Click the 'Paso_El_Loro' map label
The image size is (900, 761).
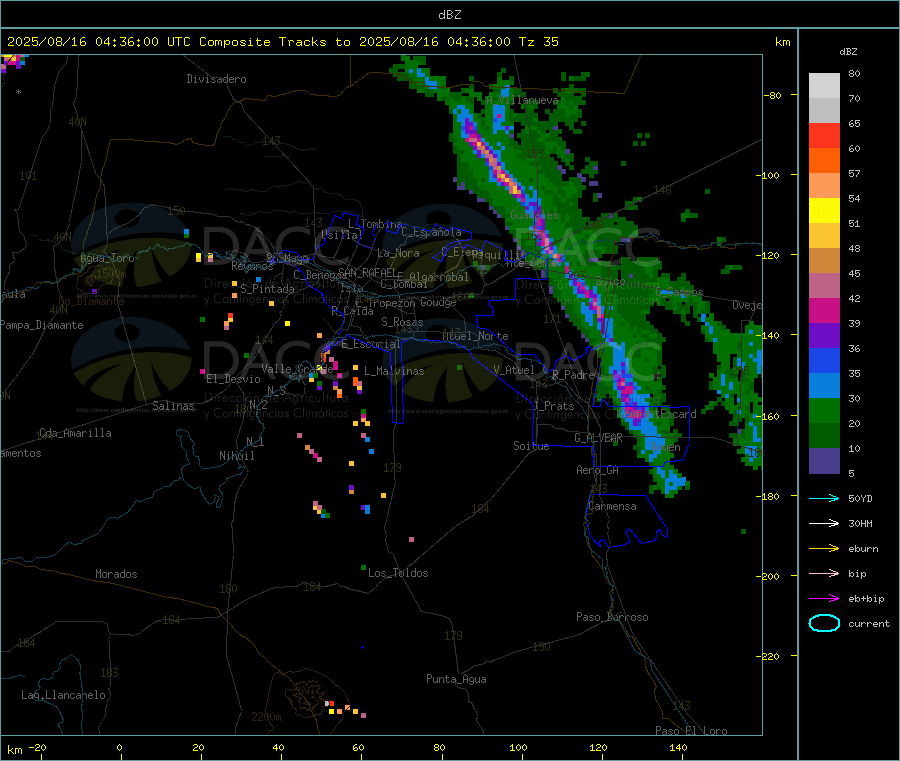click(x=691, y=731)
